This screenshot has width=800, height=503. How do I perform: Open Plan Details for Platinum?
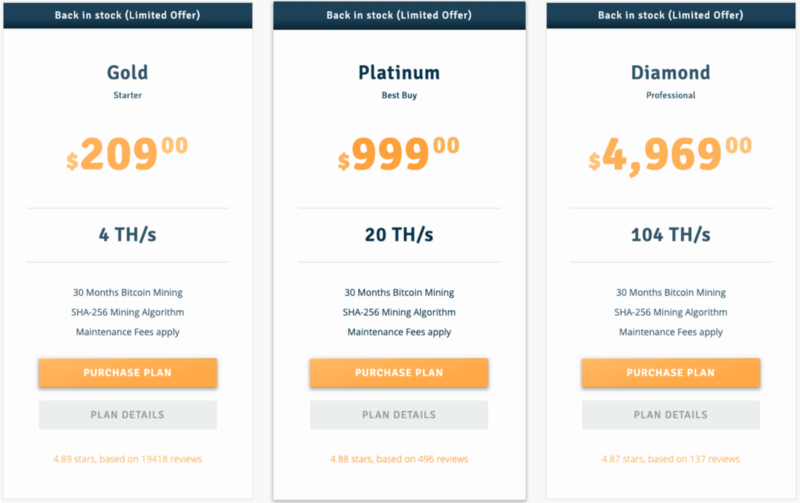tap(399, 415)
